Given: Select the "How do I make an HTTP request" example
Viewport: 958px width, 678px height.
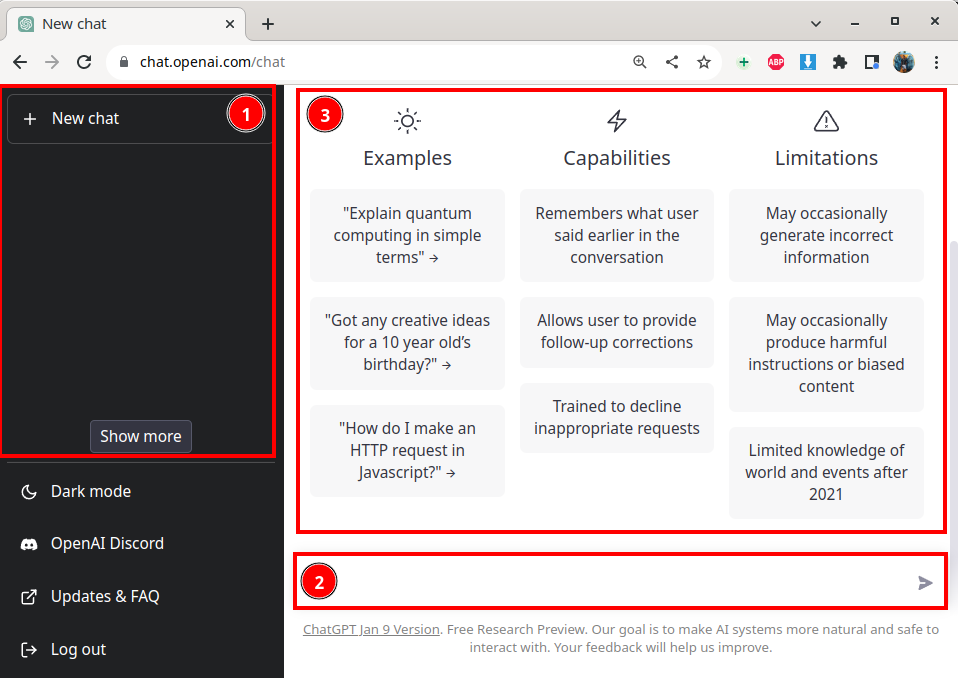Looking at the screenshot, I should 407,450.
